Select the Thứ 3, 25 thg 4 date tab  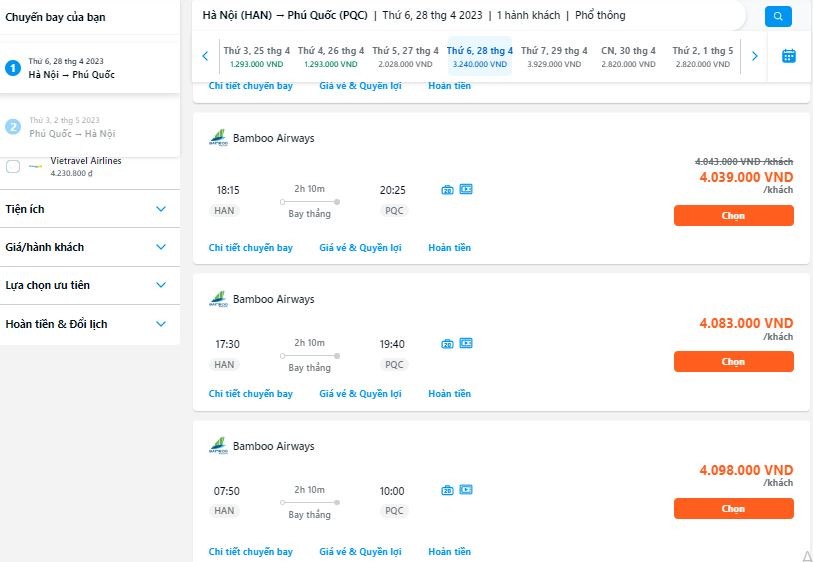[x=257, y=56]
